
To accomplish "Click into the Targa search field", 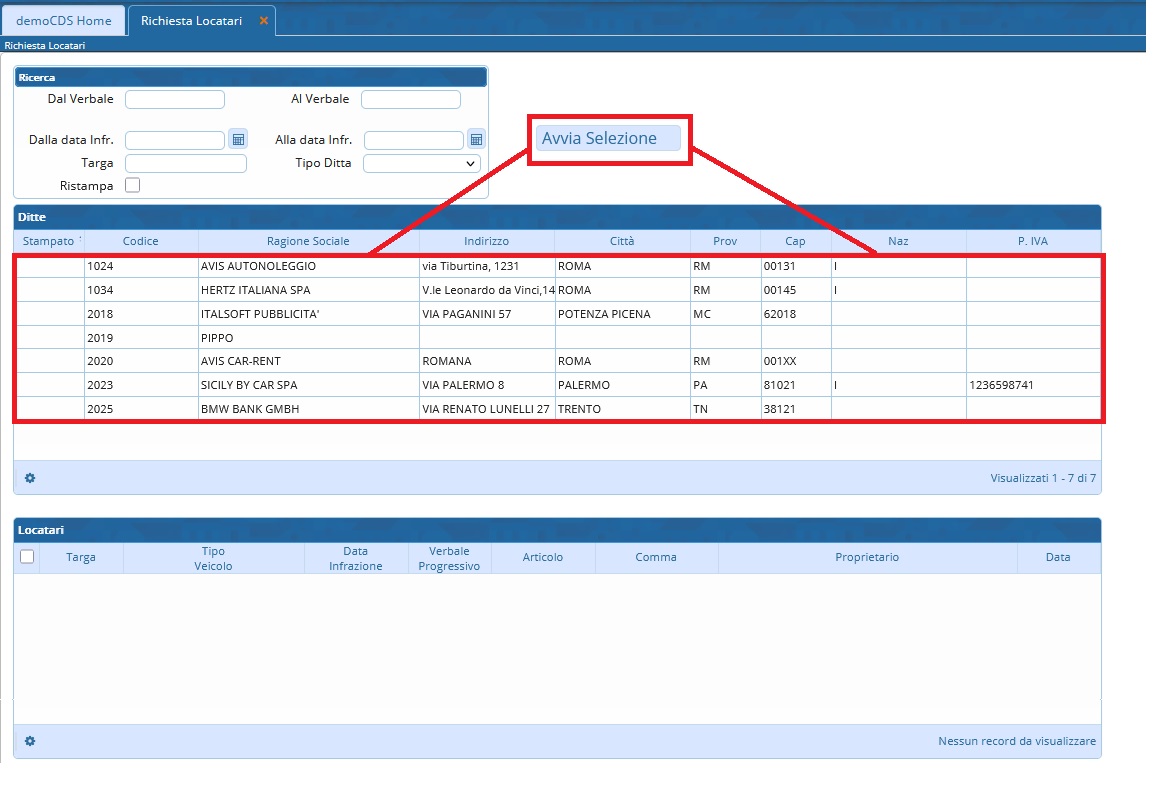I will point(185,163).
